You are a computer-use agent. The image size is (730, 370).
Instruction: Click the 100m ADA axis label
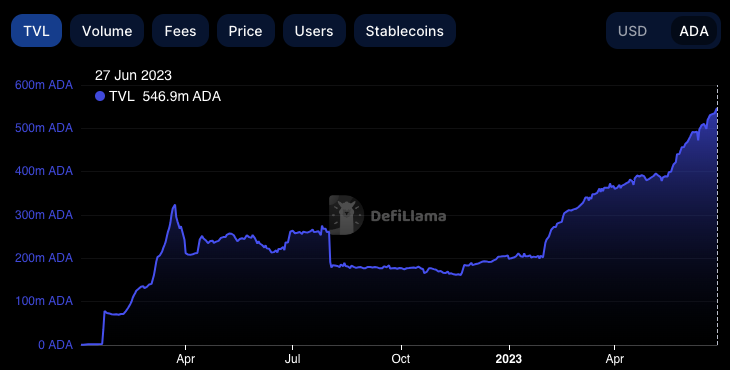tap(44, 301)
